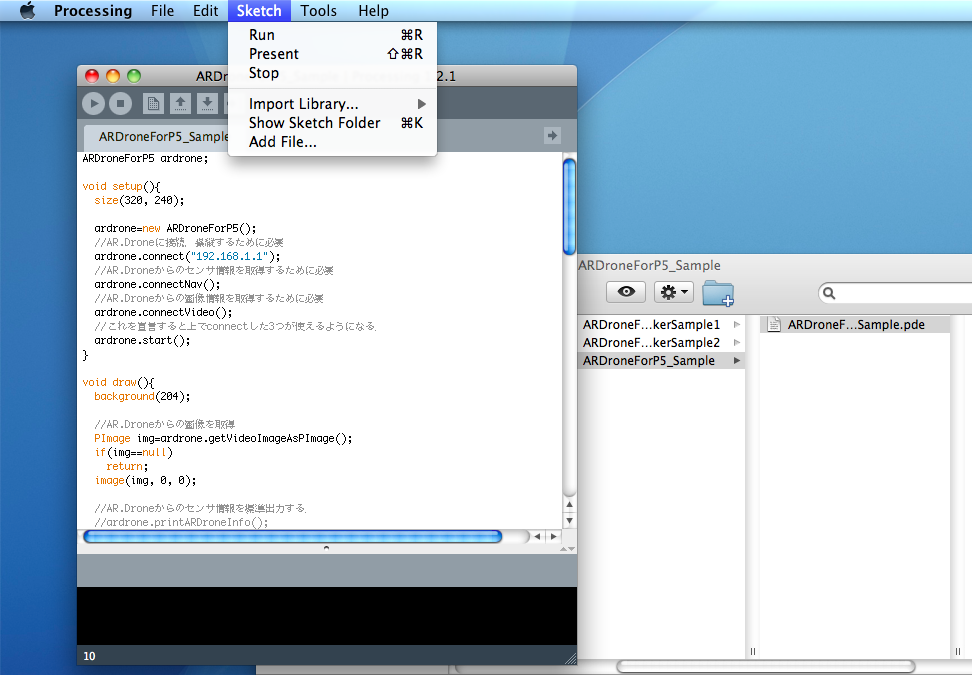Click the Stop button in Processing toolbar
This screenshot has width=972, height=675.
tap(121, 104)
